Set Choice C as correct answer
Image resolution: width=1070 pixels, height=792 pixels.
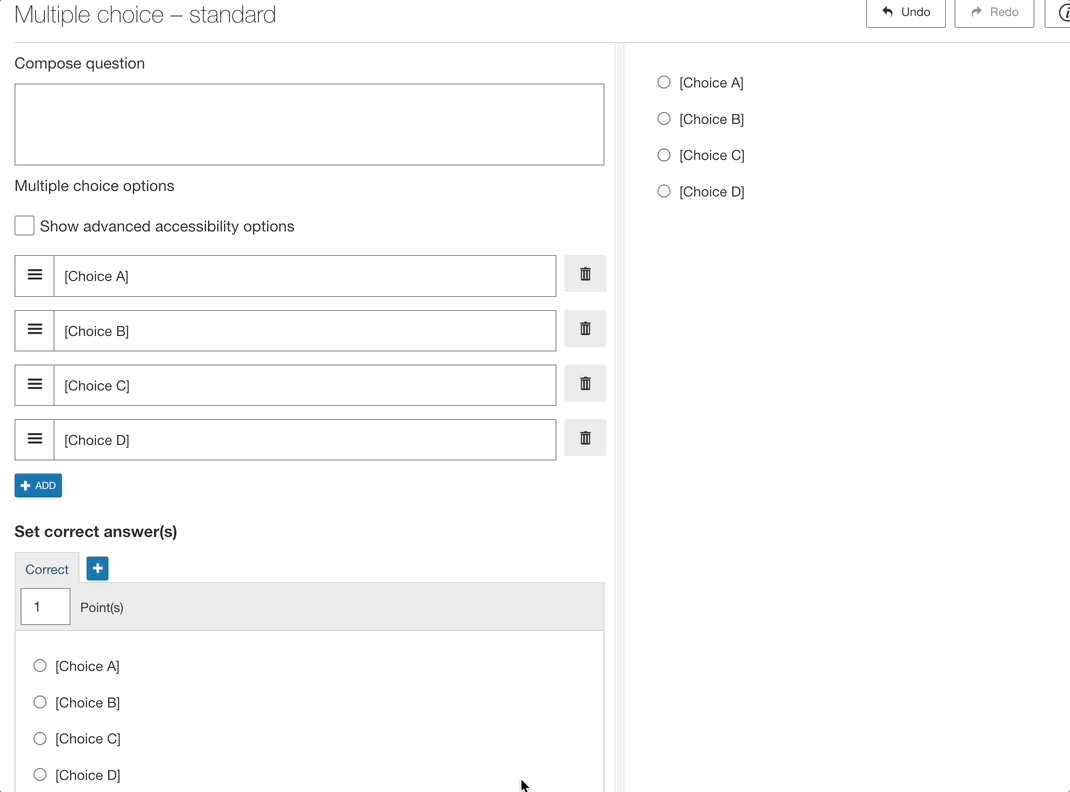[x=40, y=739]
